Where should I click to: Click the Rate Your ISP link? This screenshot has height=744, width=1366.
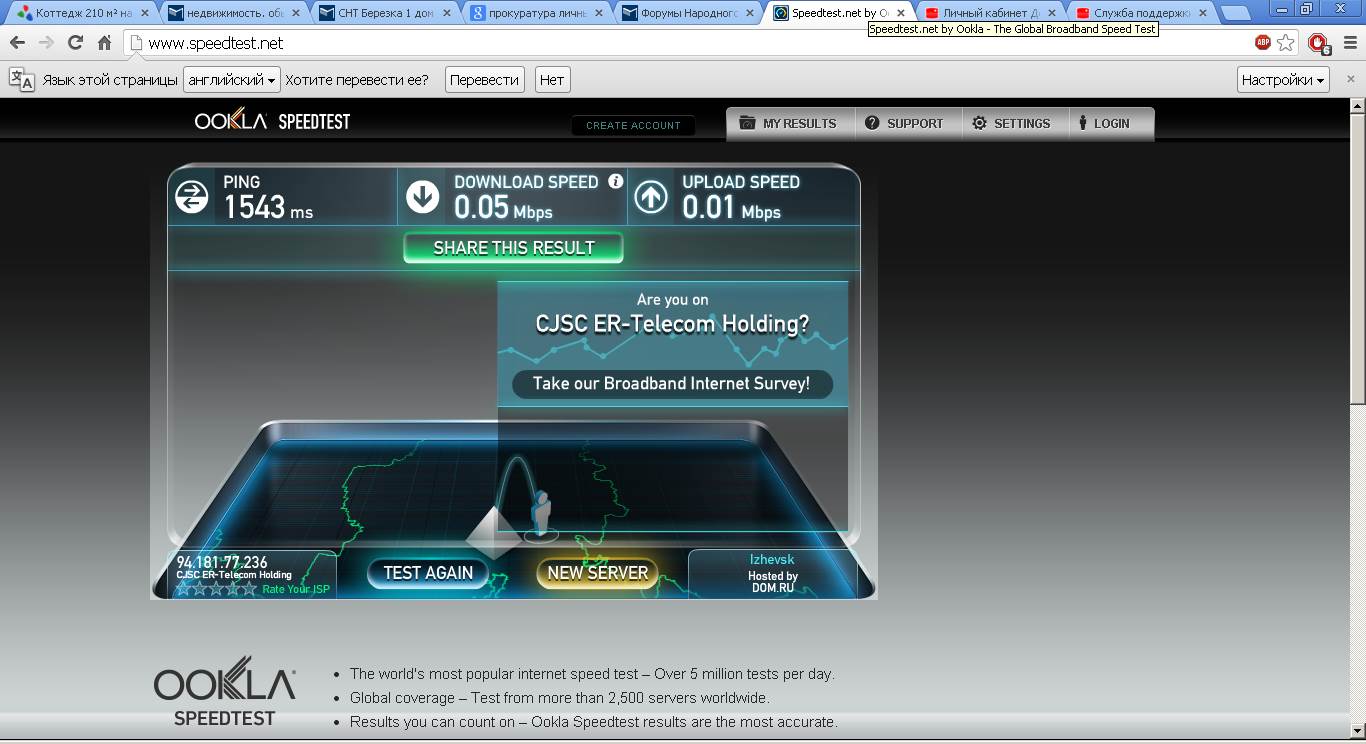(x=296, y=589)
